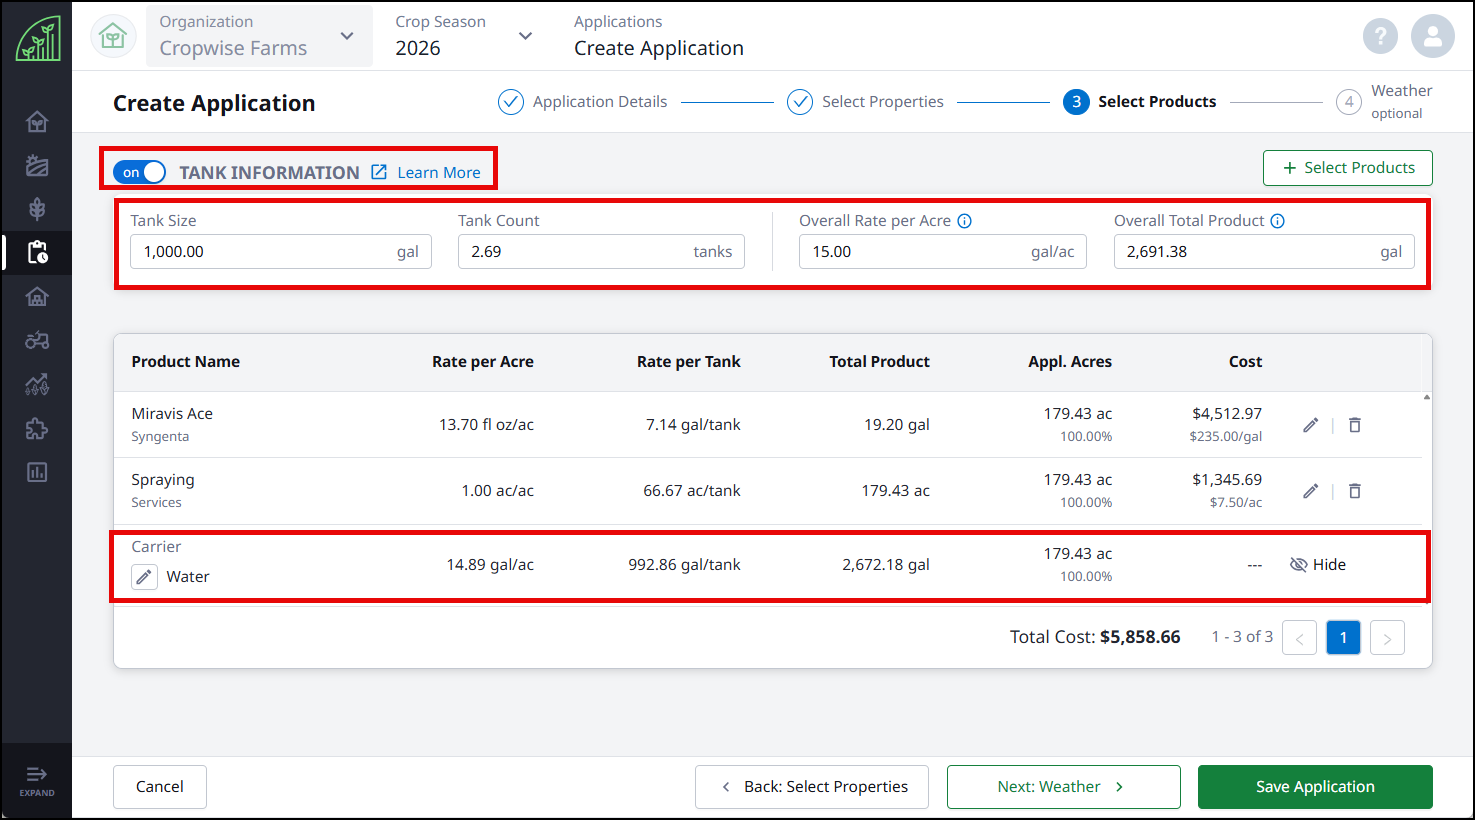The width and height of the screenshot is (1475, 820).
Task: Open the reports chart icon in sidebar
Action: coord(37,472)
